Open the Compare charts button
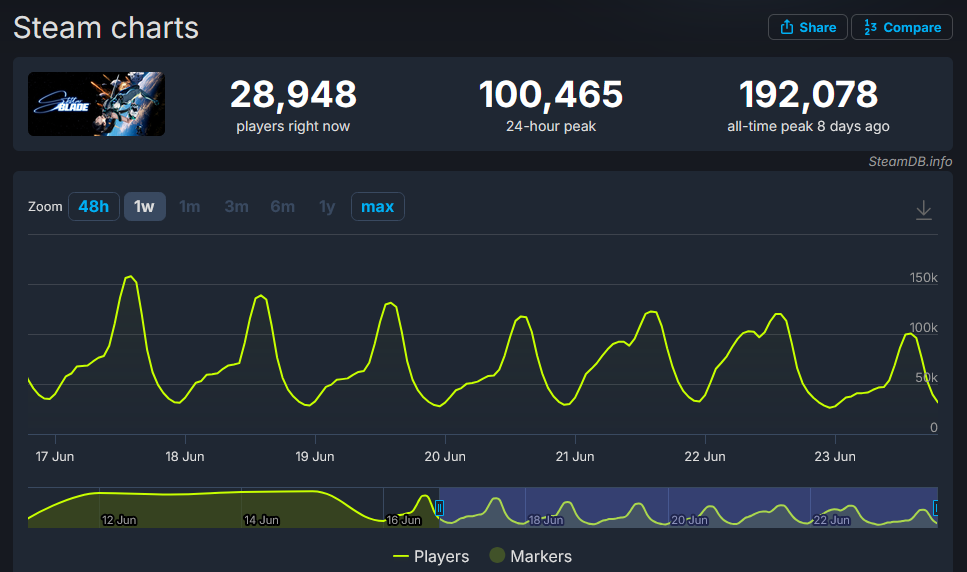The width and height of the screenshot is (967, 572). pyautogui.click(x=902, y=27)
